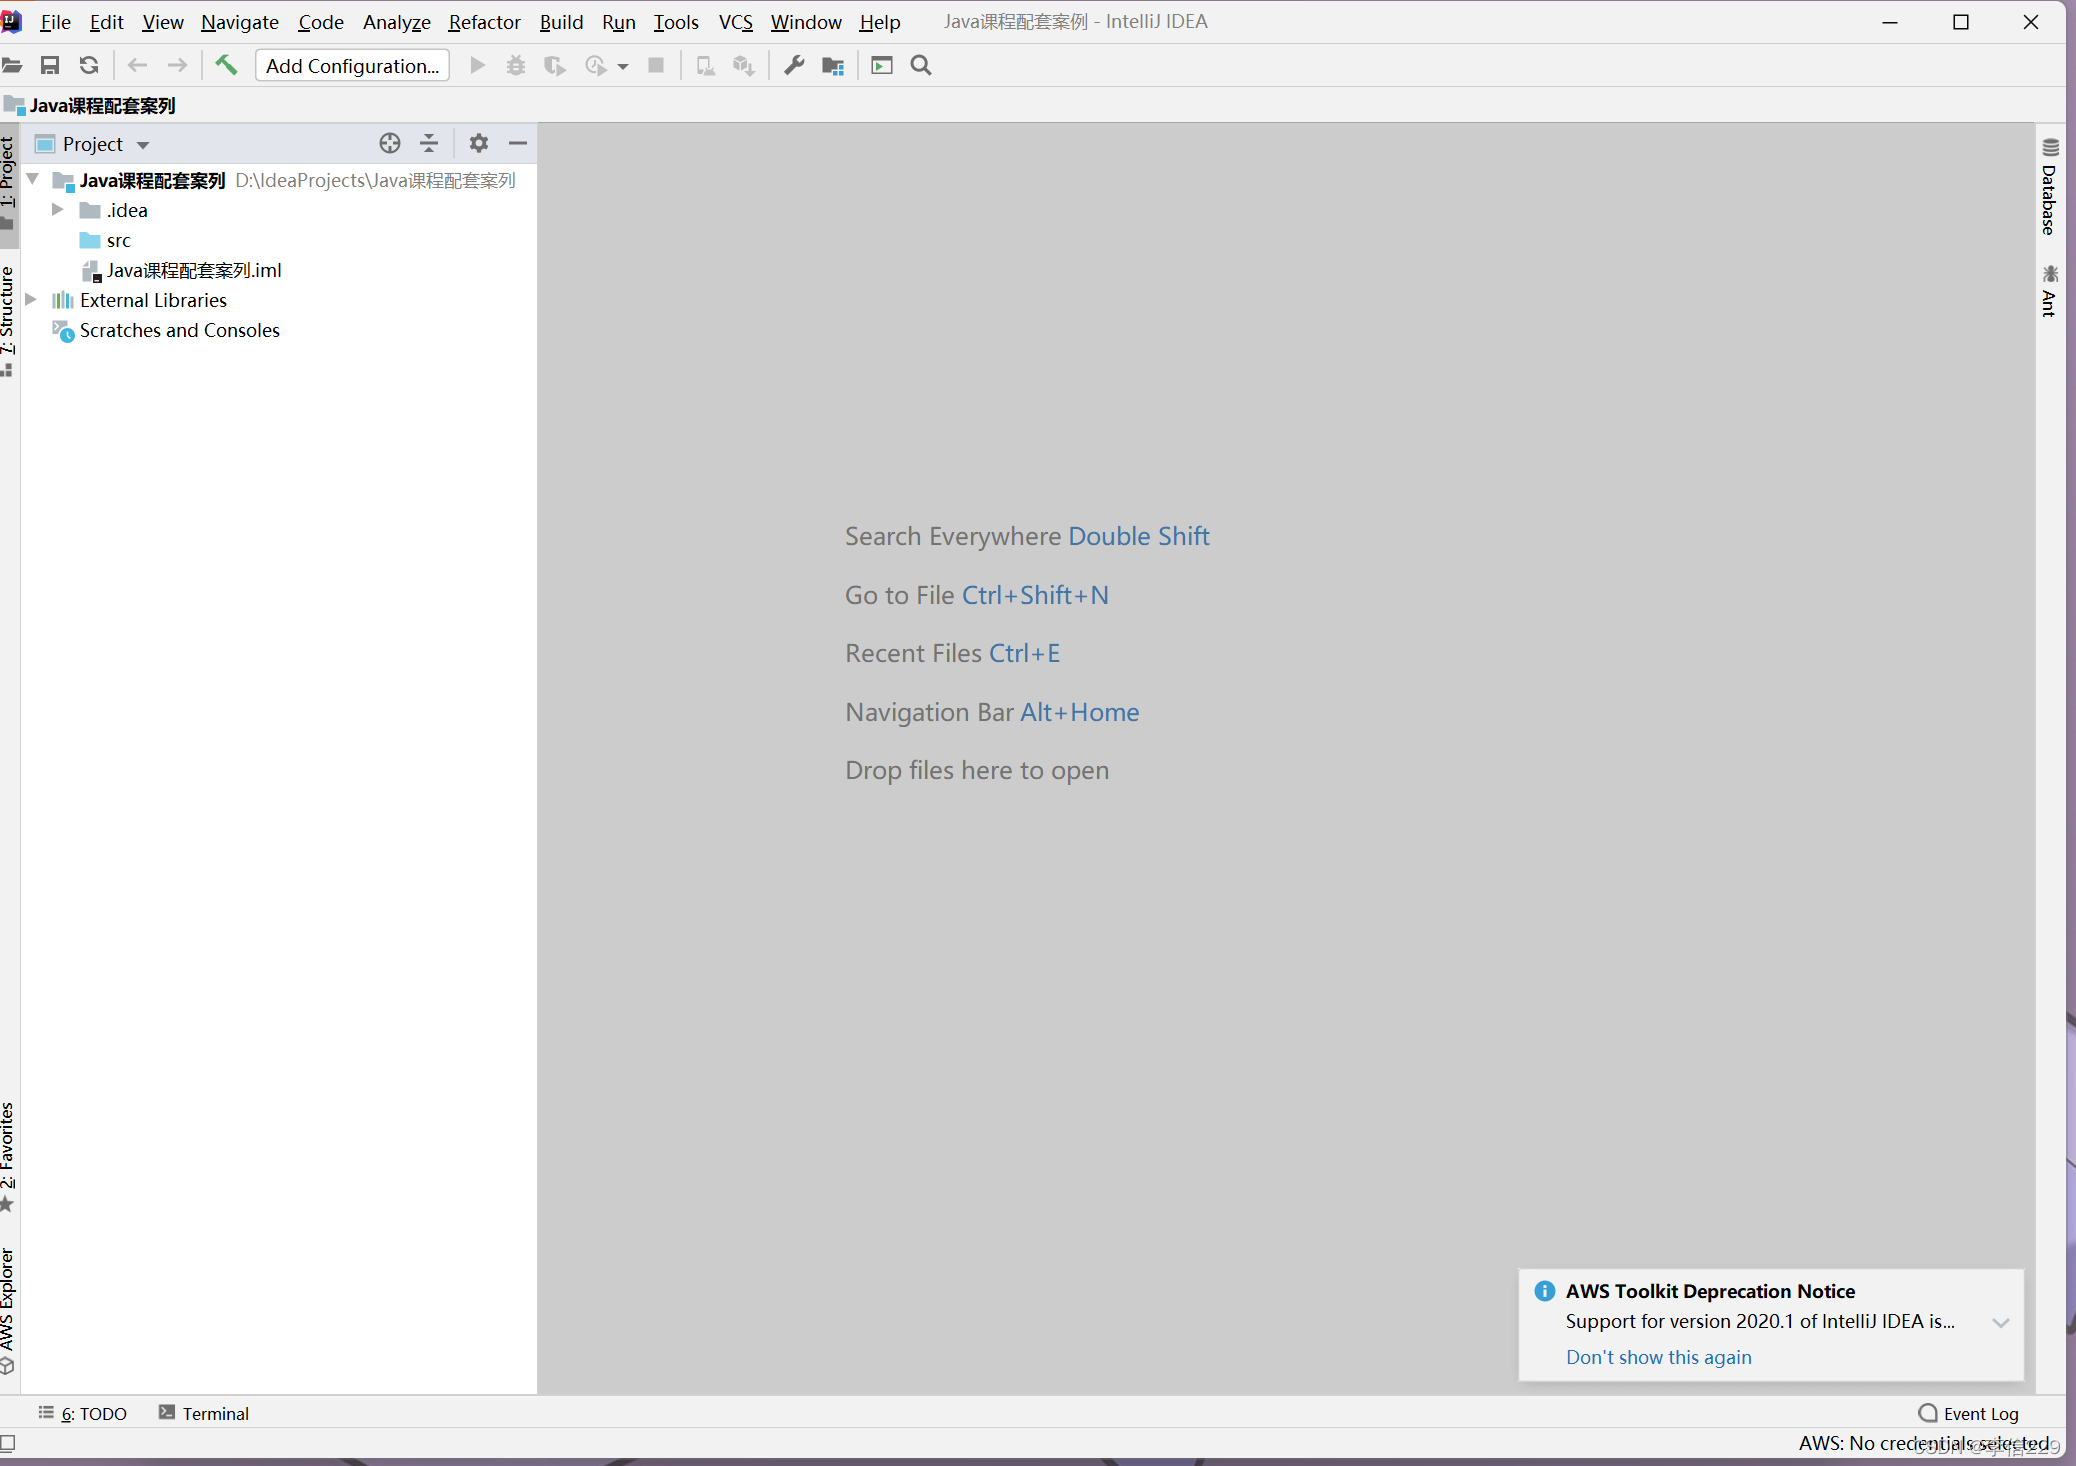Expand the External Libraries node
2076x1466 pixels.
point(31,300)
